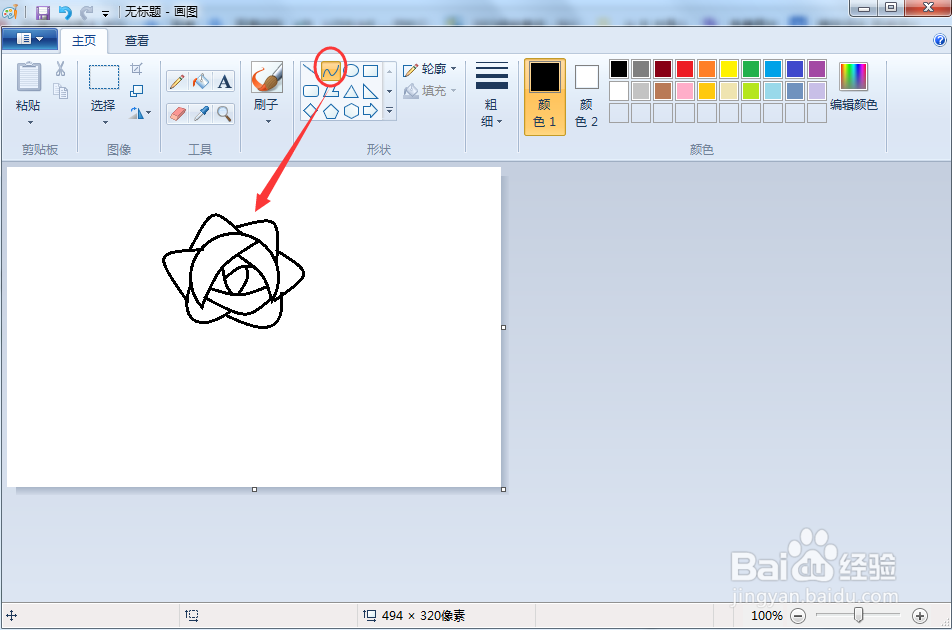Pick the Pentagon shape

pos(331,110)
